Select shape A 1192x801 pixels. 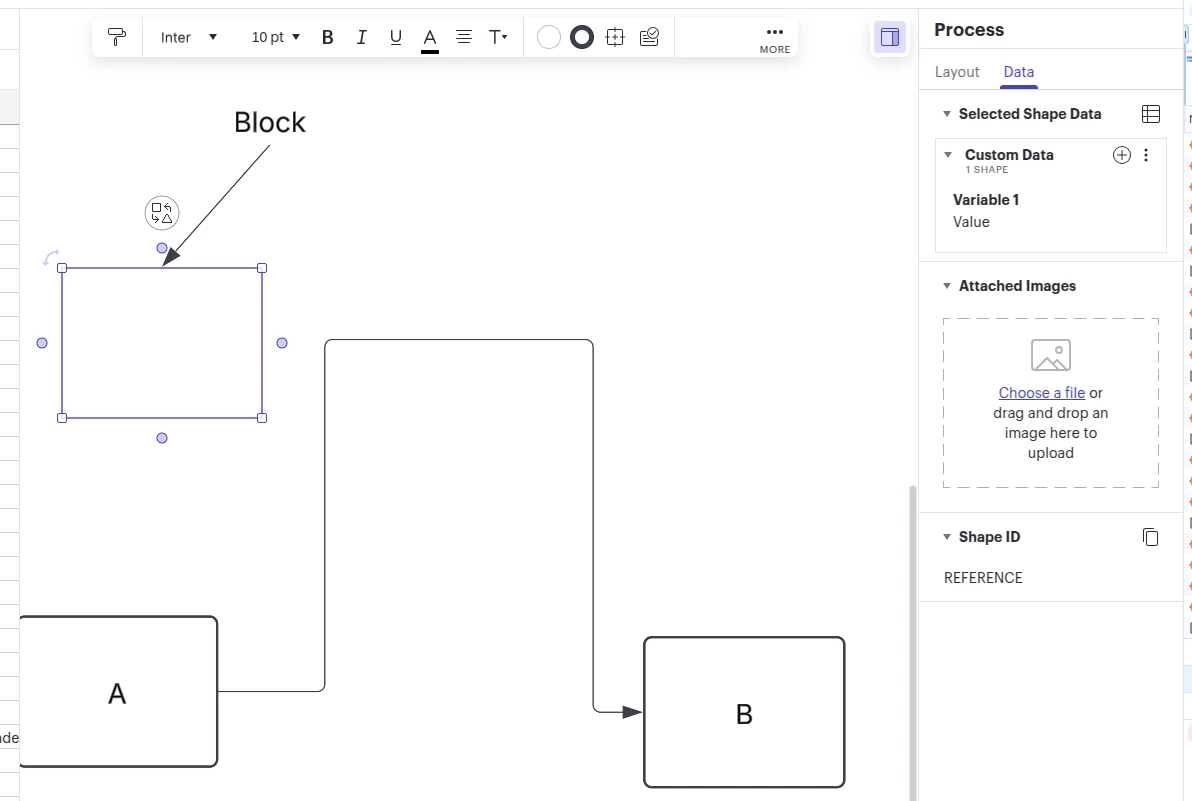point(119,692)
